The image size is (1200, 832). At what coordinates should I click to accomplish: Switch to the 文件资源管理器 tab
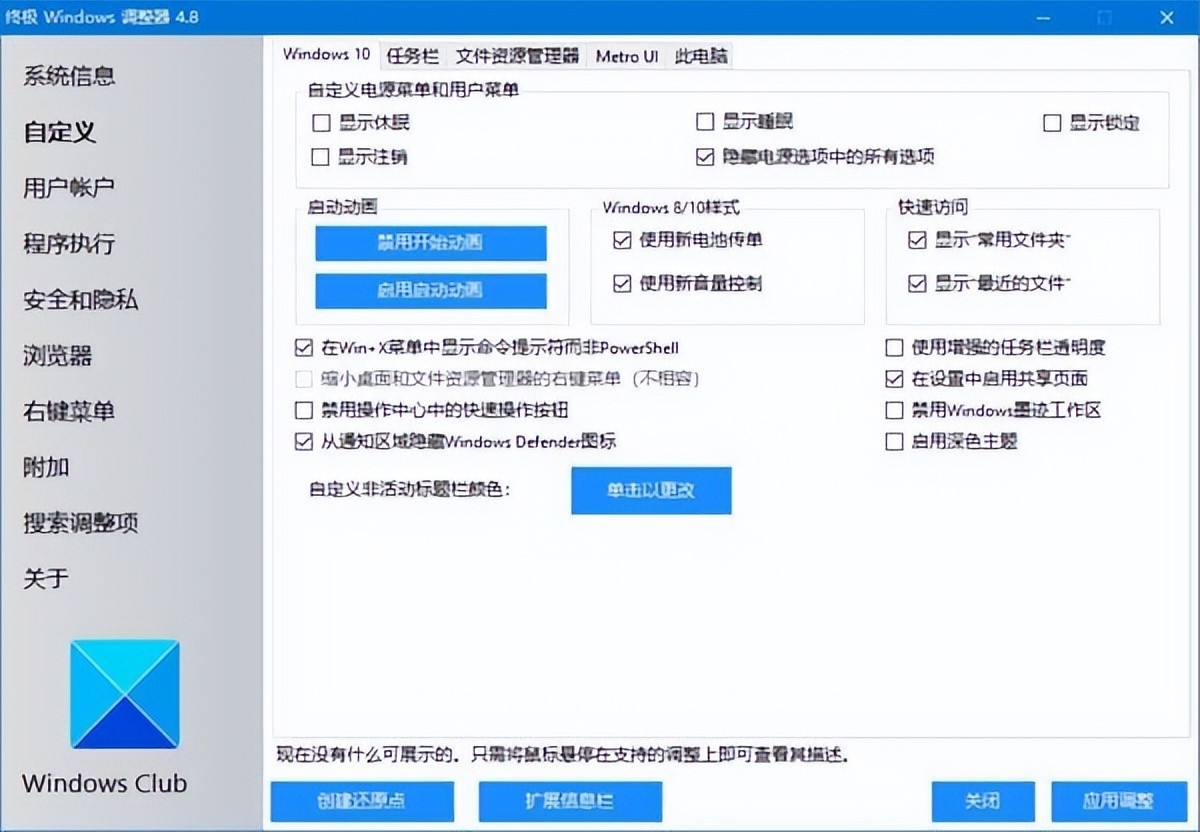517,56
